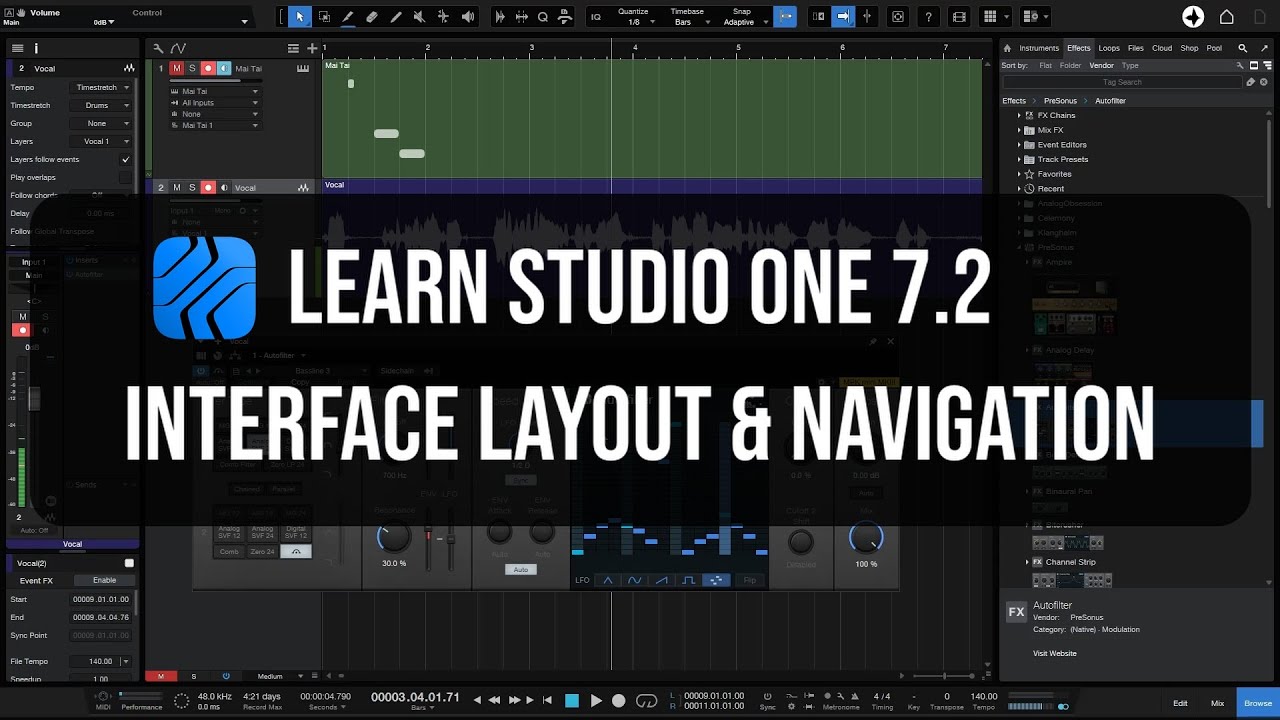The image size is (1280, 720).
Task: Solo the Mai Tai track
Action: click(x=192, y=69)
